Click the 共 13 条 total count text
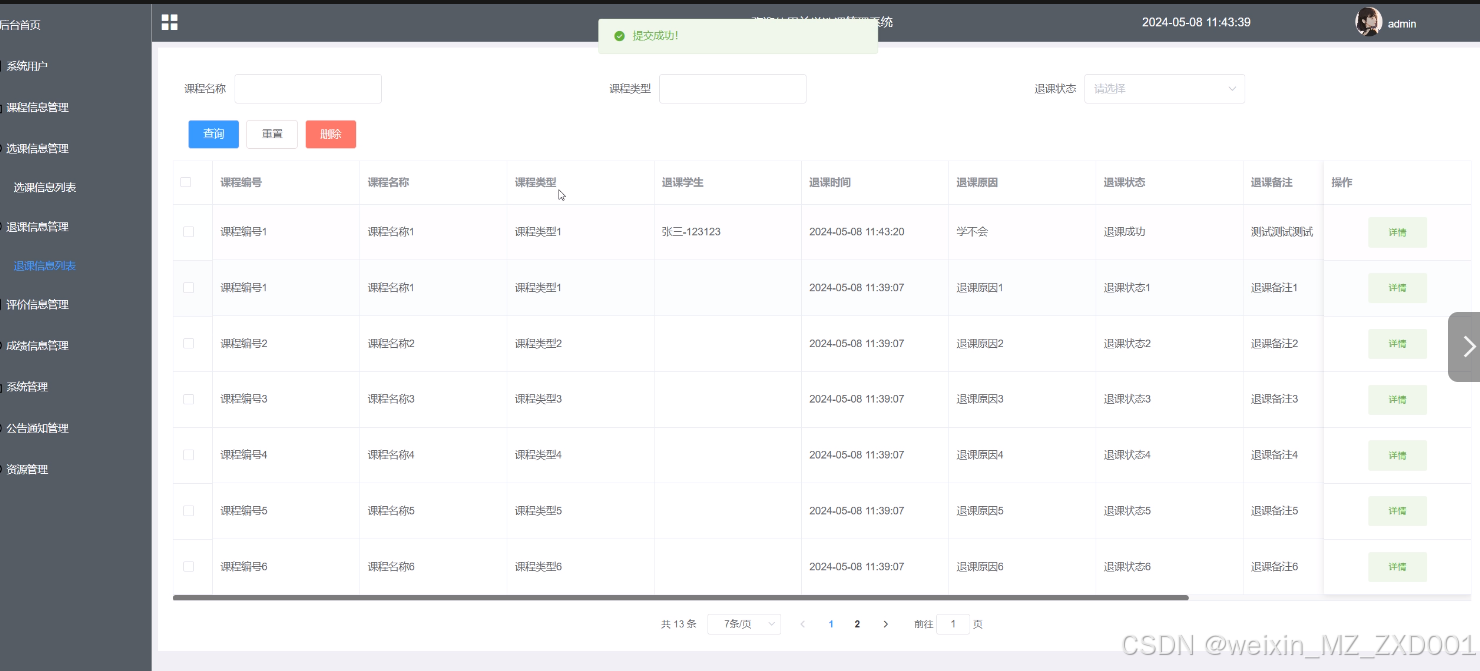The height and width of the screenshot is (671, 1480). pyautogui.click(x=679, y=624)
